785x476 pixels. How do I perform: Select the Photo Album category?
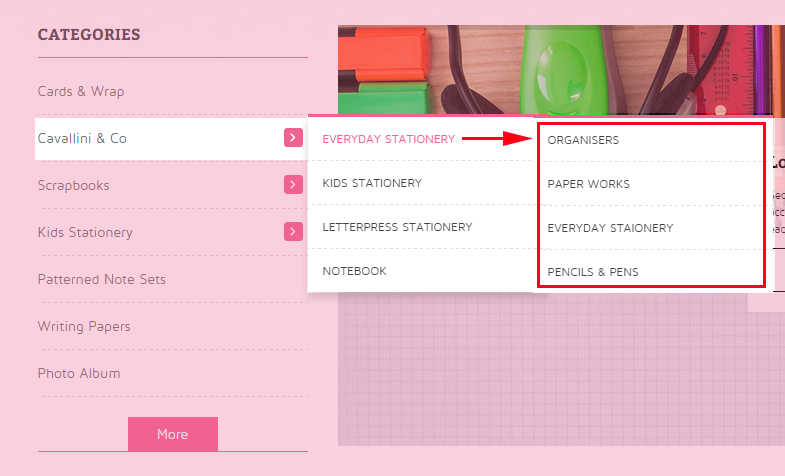tap(79, 373)
